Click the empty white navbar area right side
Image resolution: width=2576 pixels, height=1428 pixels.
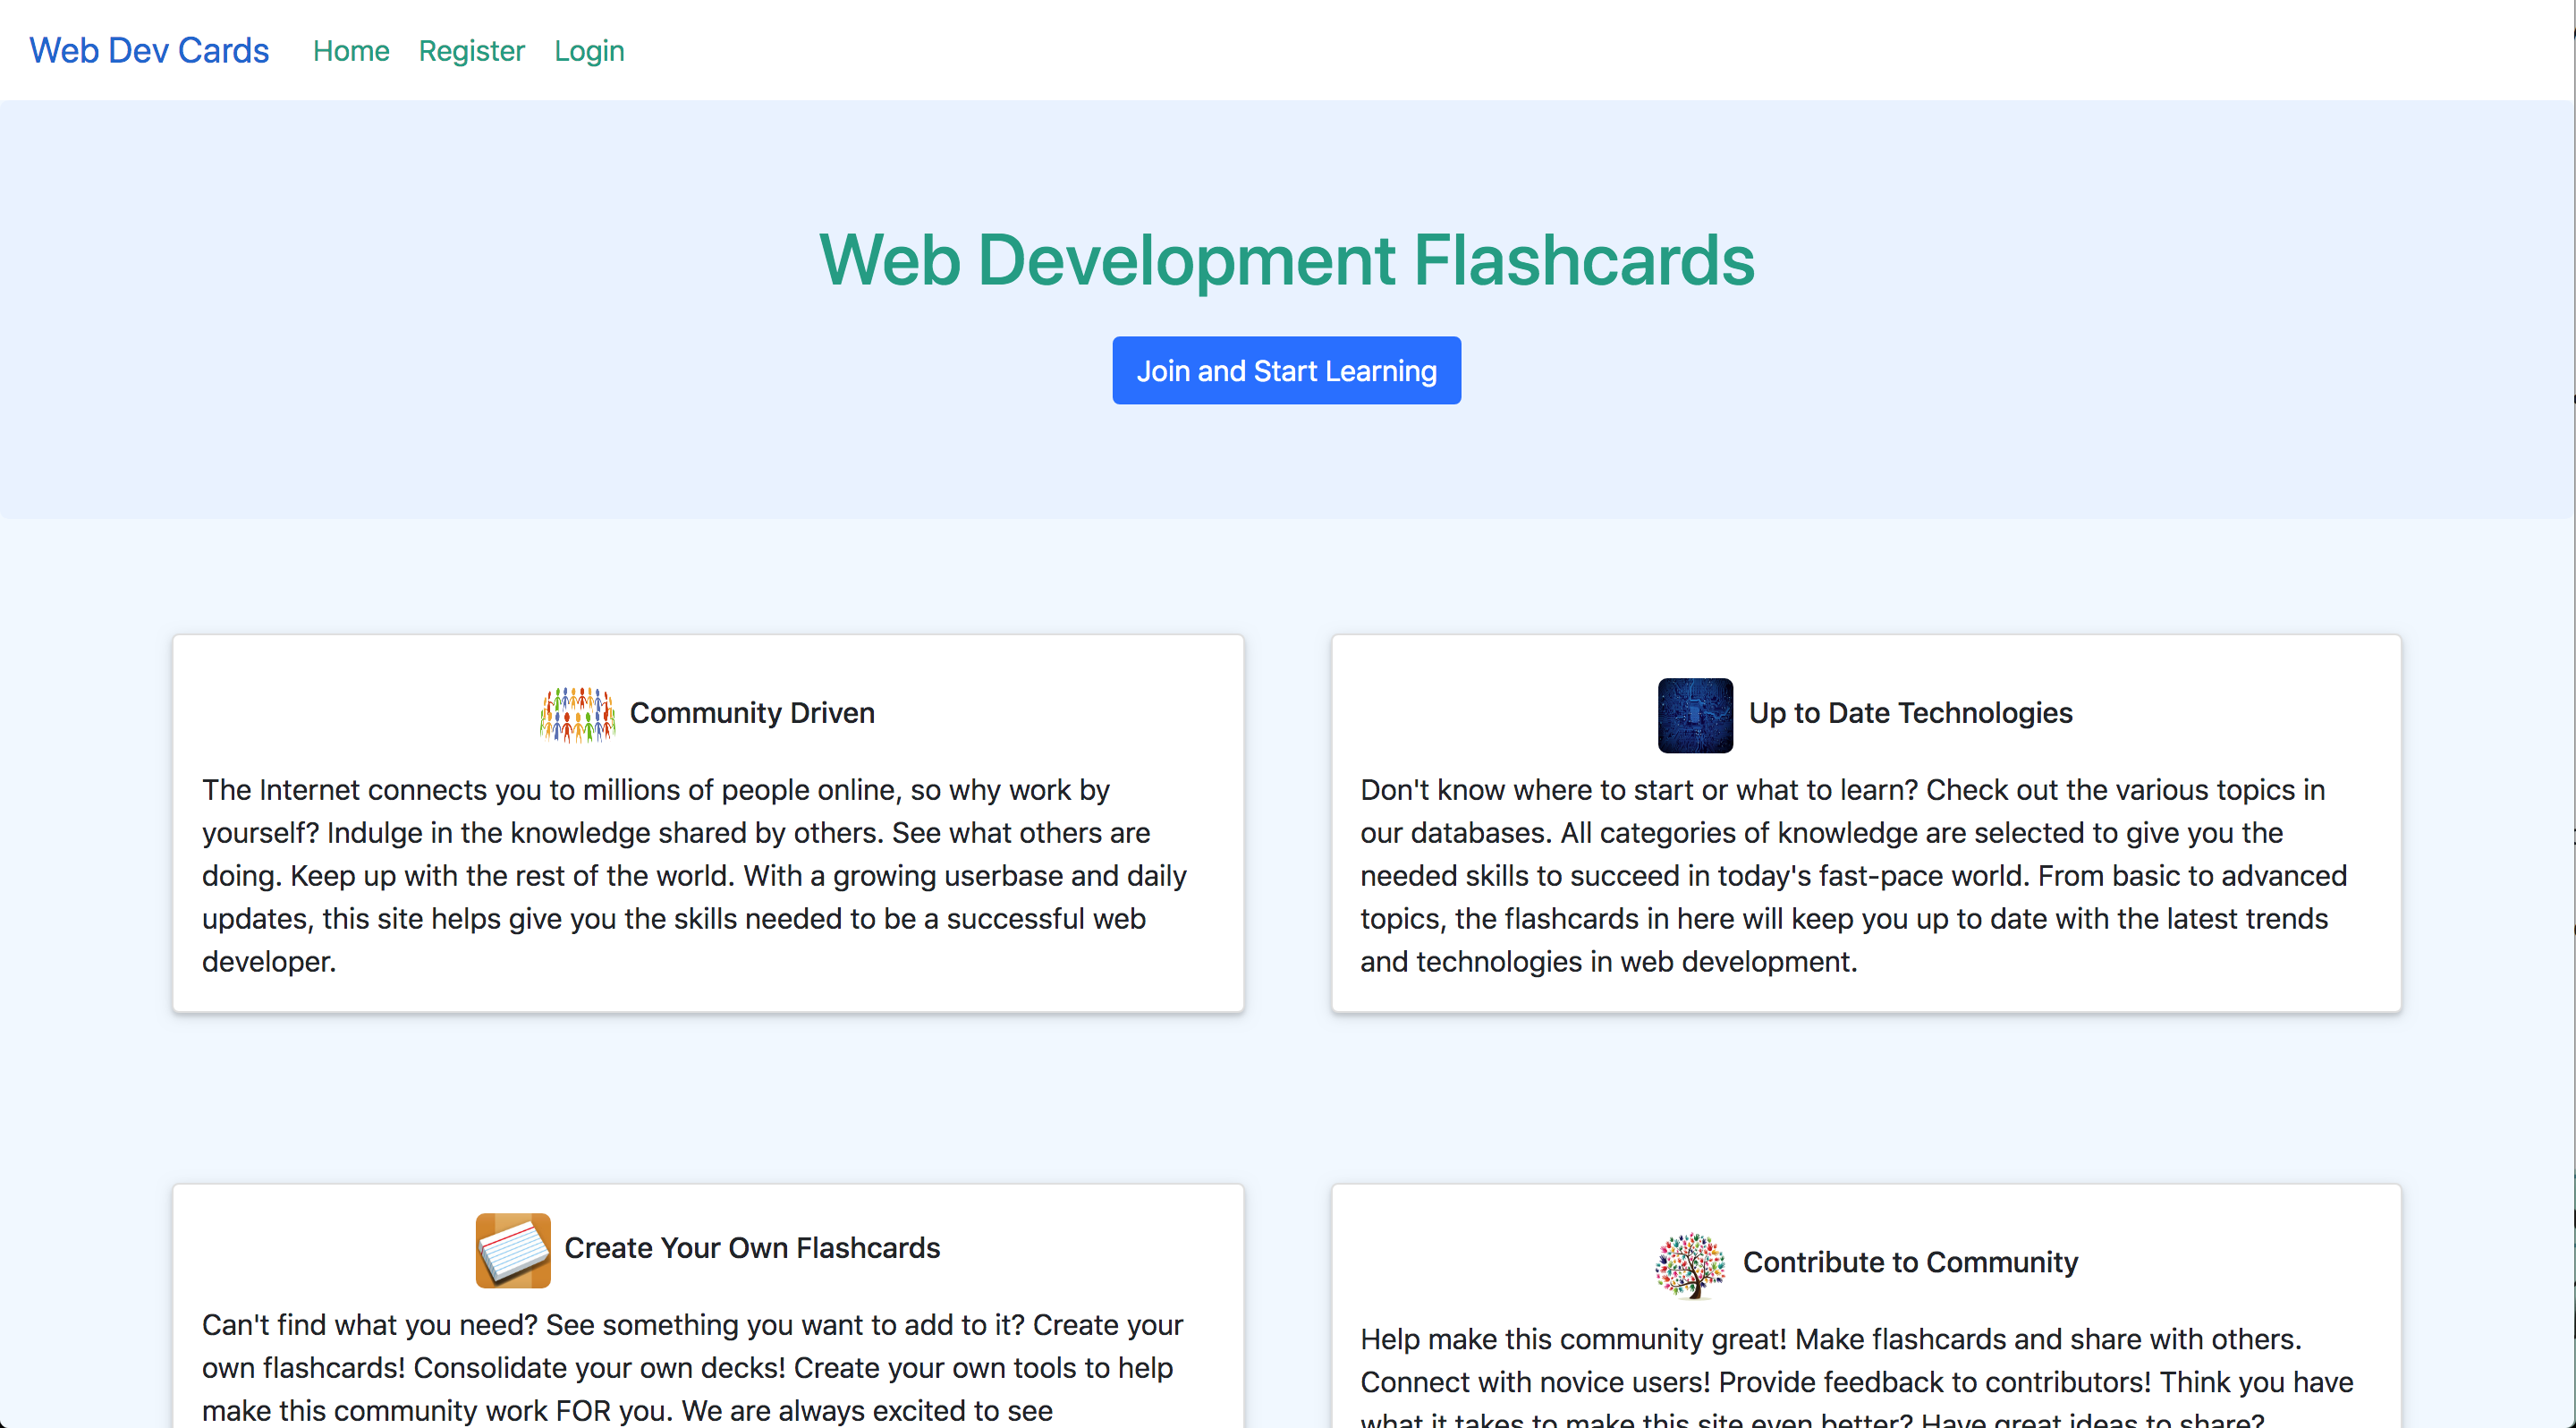pos(1700,50)
